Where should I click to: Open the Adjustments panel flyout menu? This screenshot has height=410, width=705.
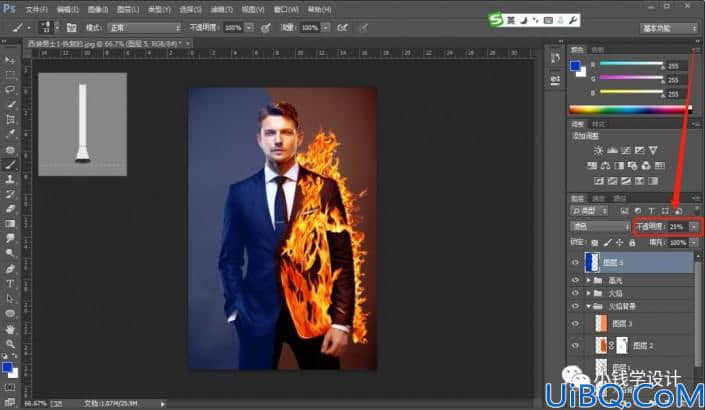click(696, 124)
